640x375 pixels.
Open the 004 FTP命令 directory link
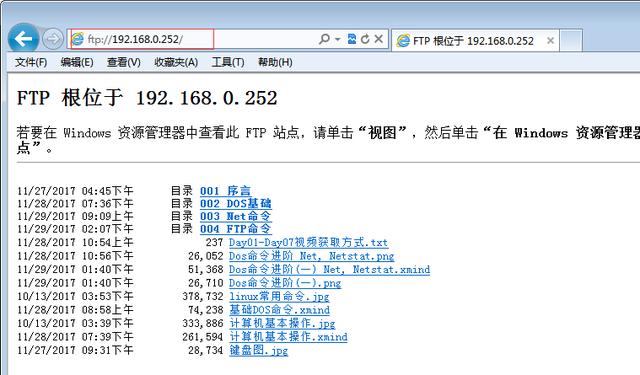[235, 229]
